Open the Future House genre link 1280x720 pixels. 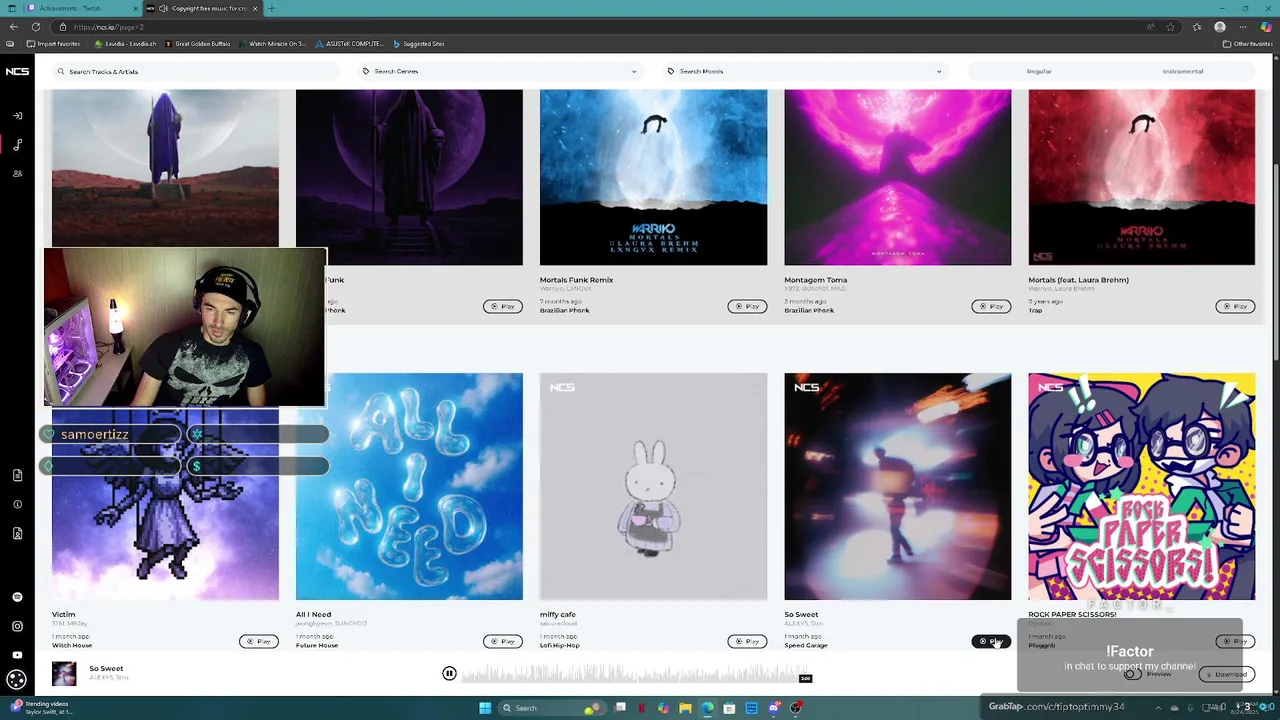[x=317, y=645]
